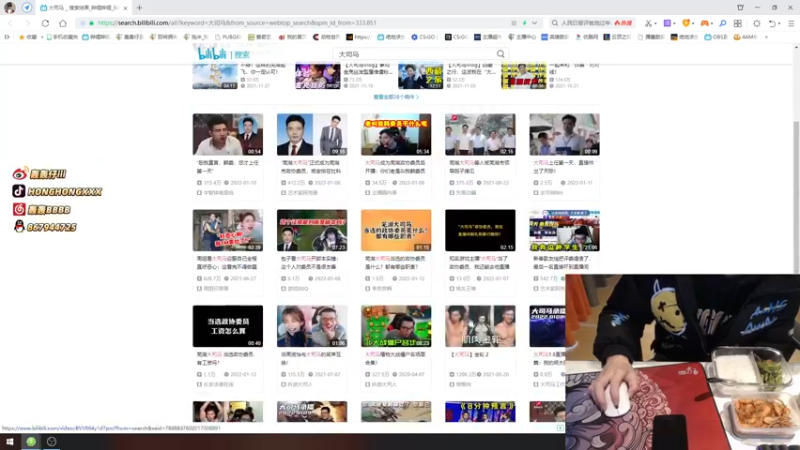Click the orange shield extension icon
800x450 pixels.
tap(686, 23)
